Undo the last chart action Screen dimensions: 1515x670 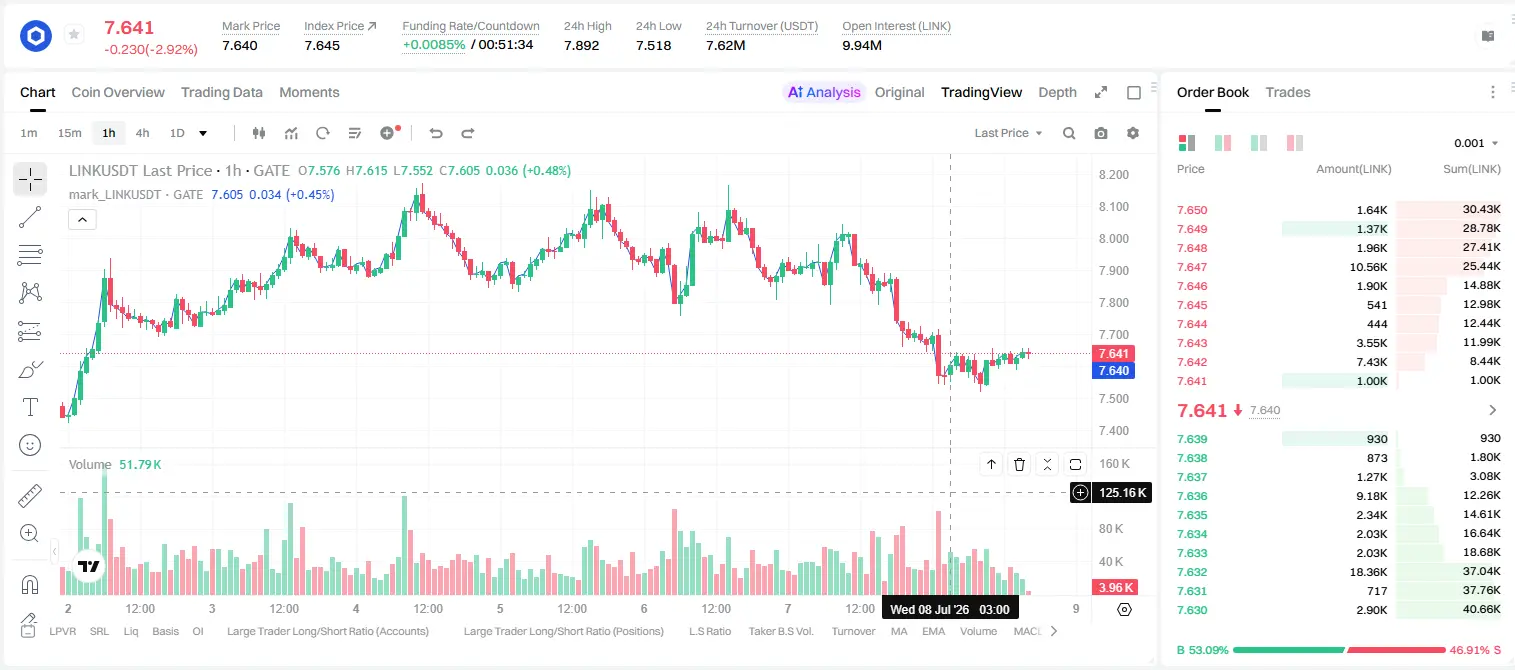pos(435,133)
